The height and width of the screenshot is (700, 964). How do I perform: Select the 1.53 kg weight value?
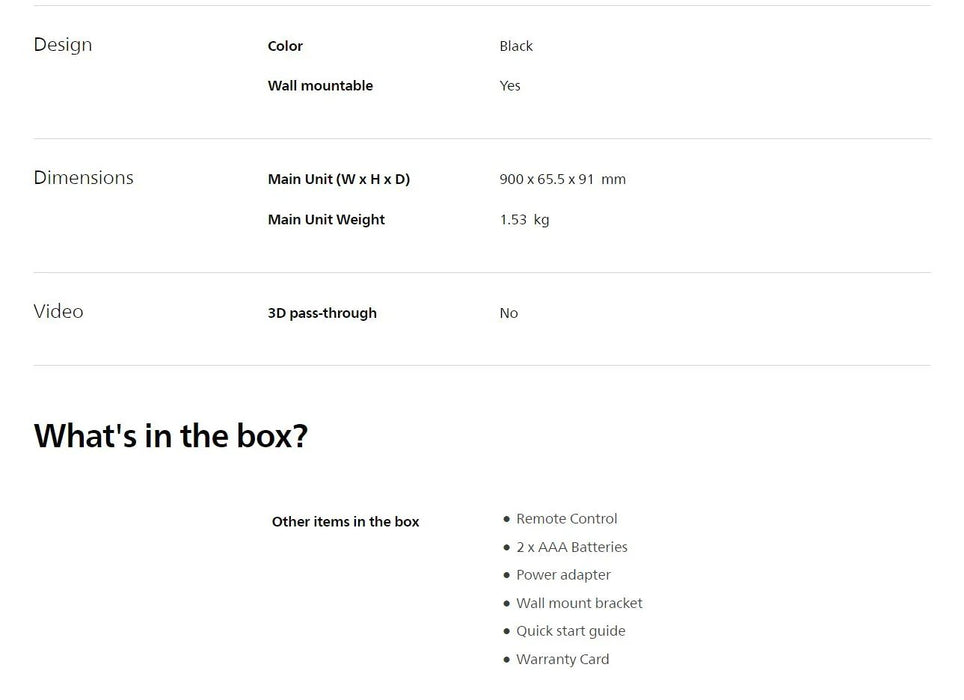(x=524, y=219)
